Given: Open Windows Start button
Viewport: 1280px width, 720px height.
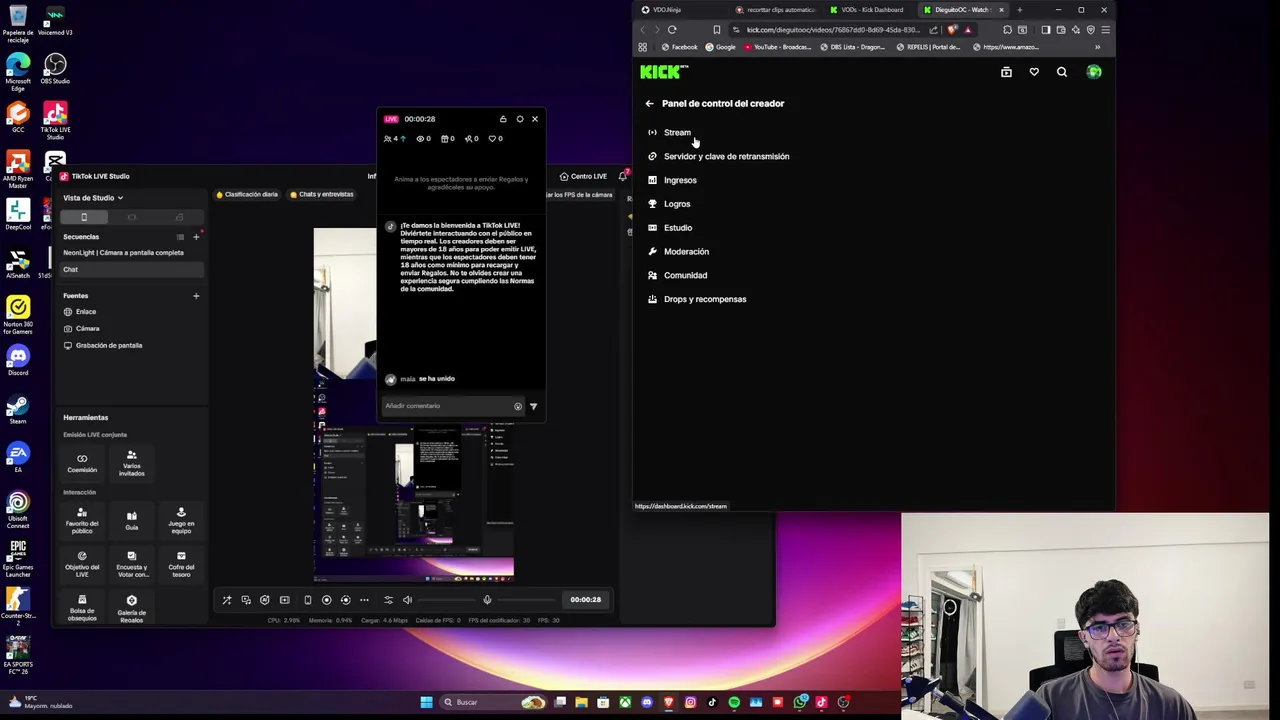Looking at the screenshot, I should click(426, 702).
